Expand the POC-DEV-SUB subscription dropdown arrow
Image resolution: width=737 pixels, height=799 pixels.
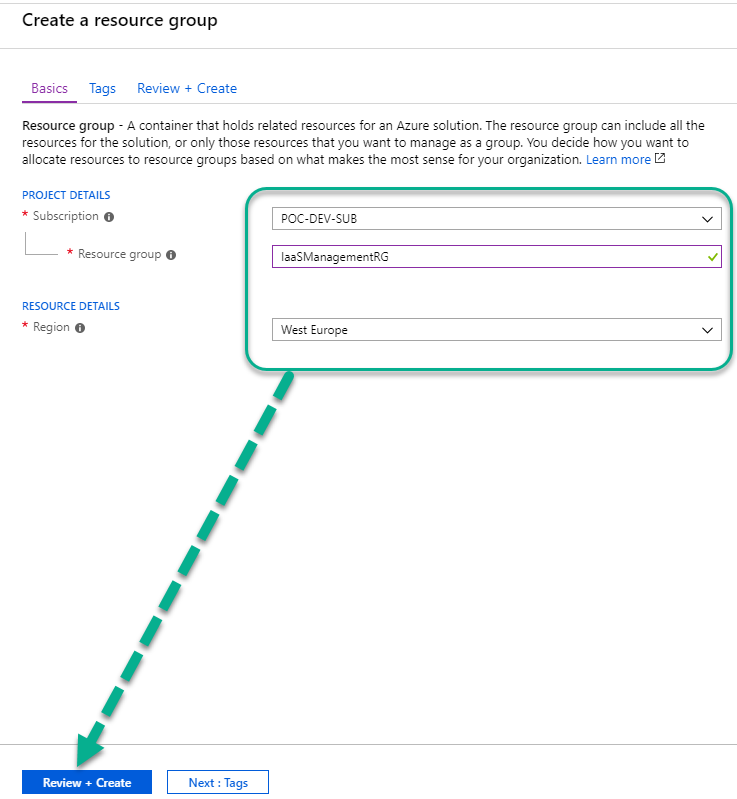pos(707,219)
